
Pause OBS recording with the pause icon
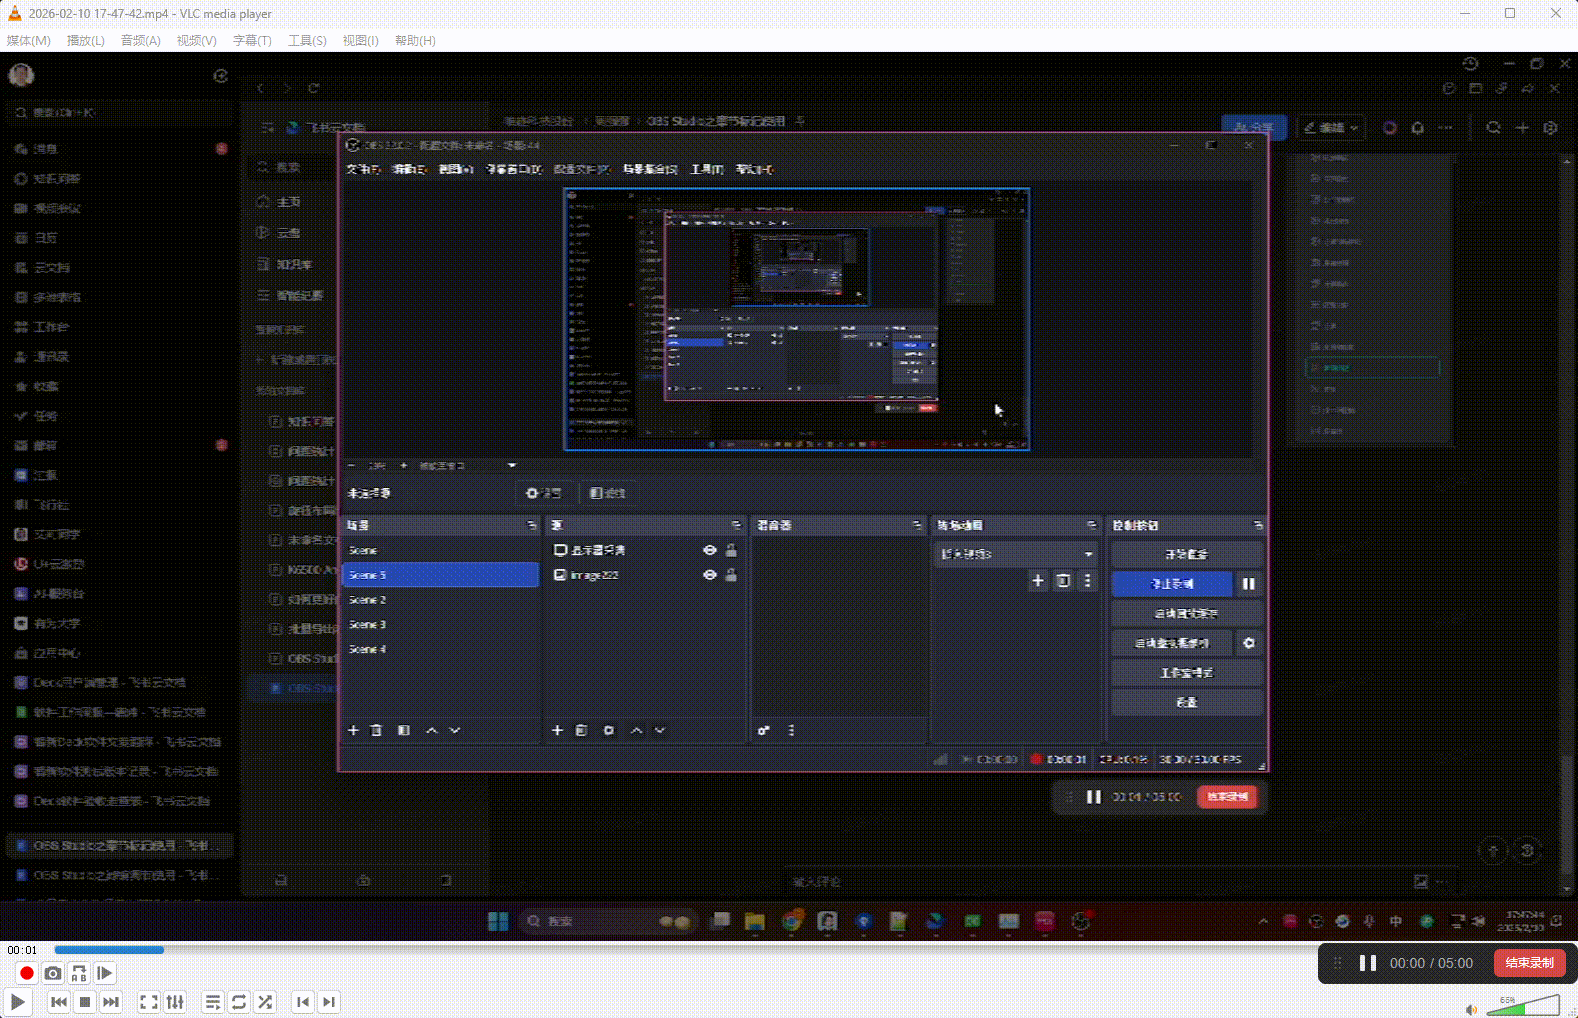coord(1249,583)
